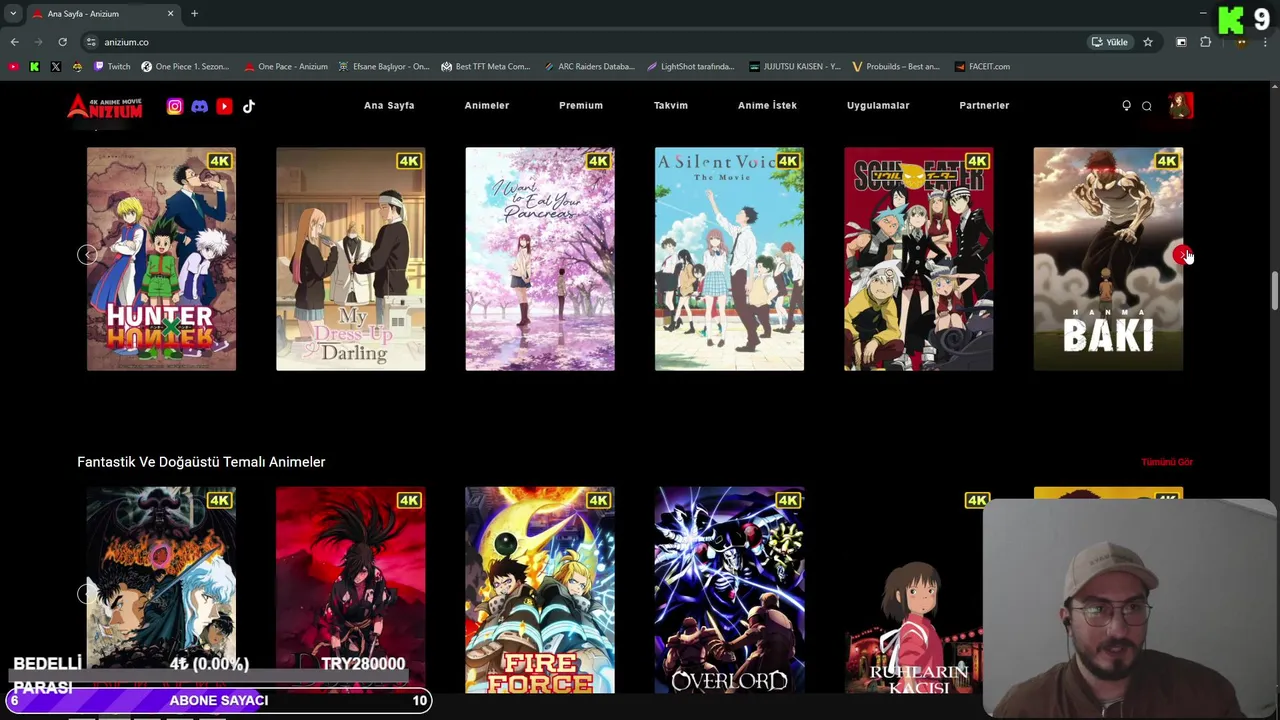The image size is (1280, 720).
Task: Open Anizium Discord server icon
Action: pos(200,106)
